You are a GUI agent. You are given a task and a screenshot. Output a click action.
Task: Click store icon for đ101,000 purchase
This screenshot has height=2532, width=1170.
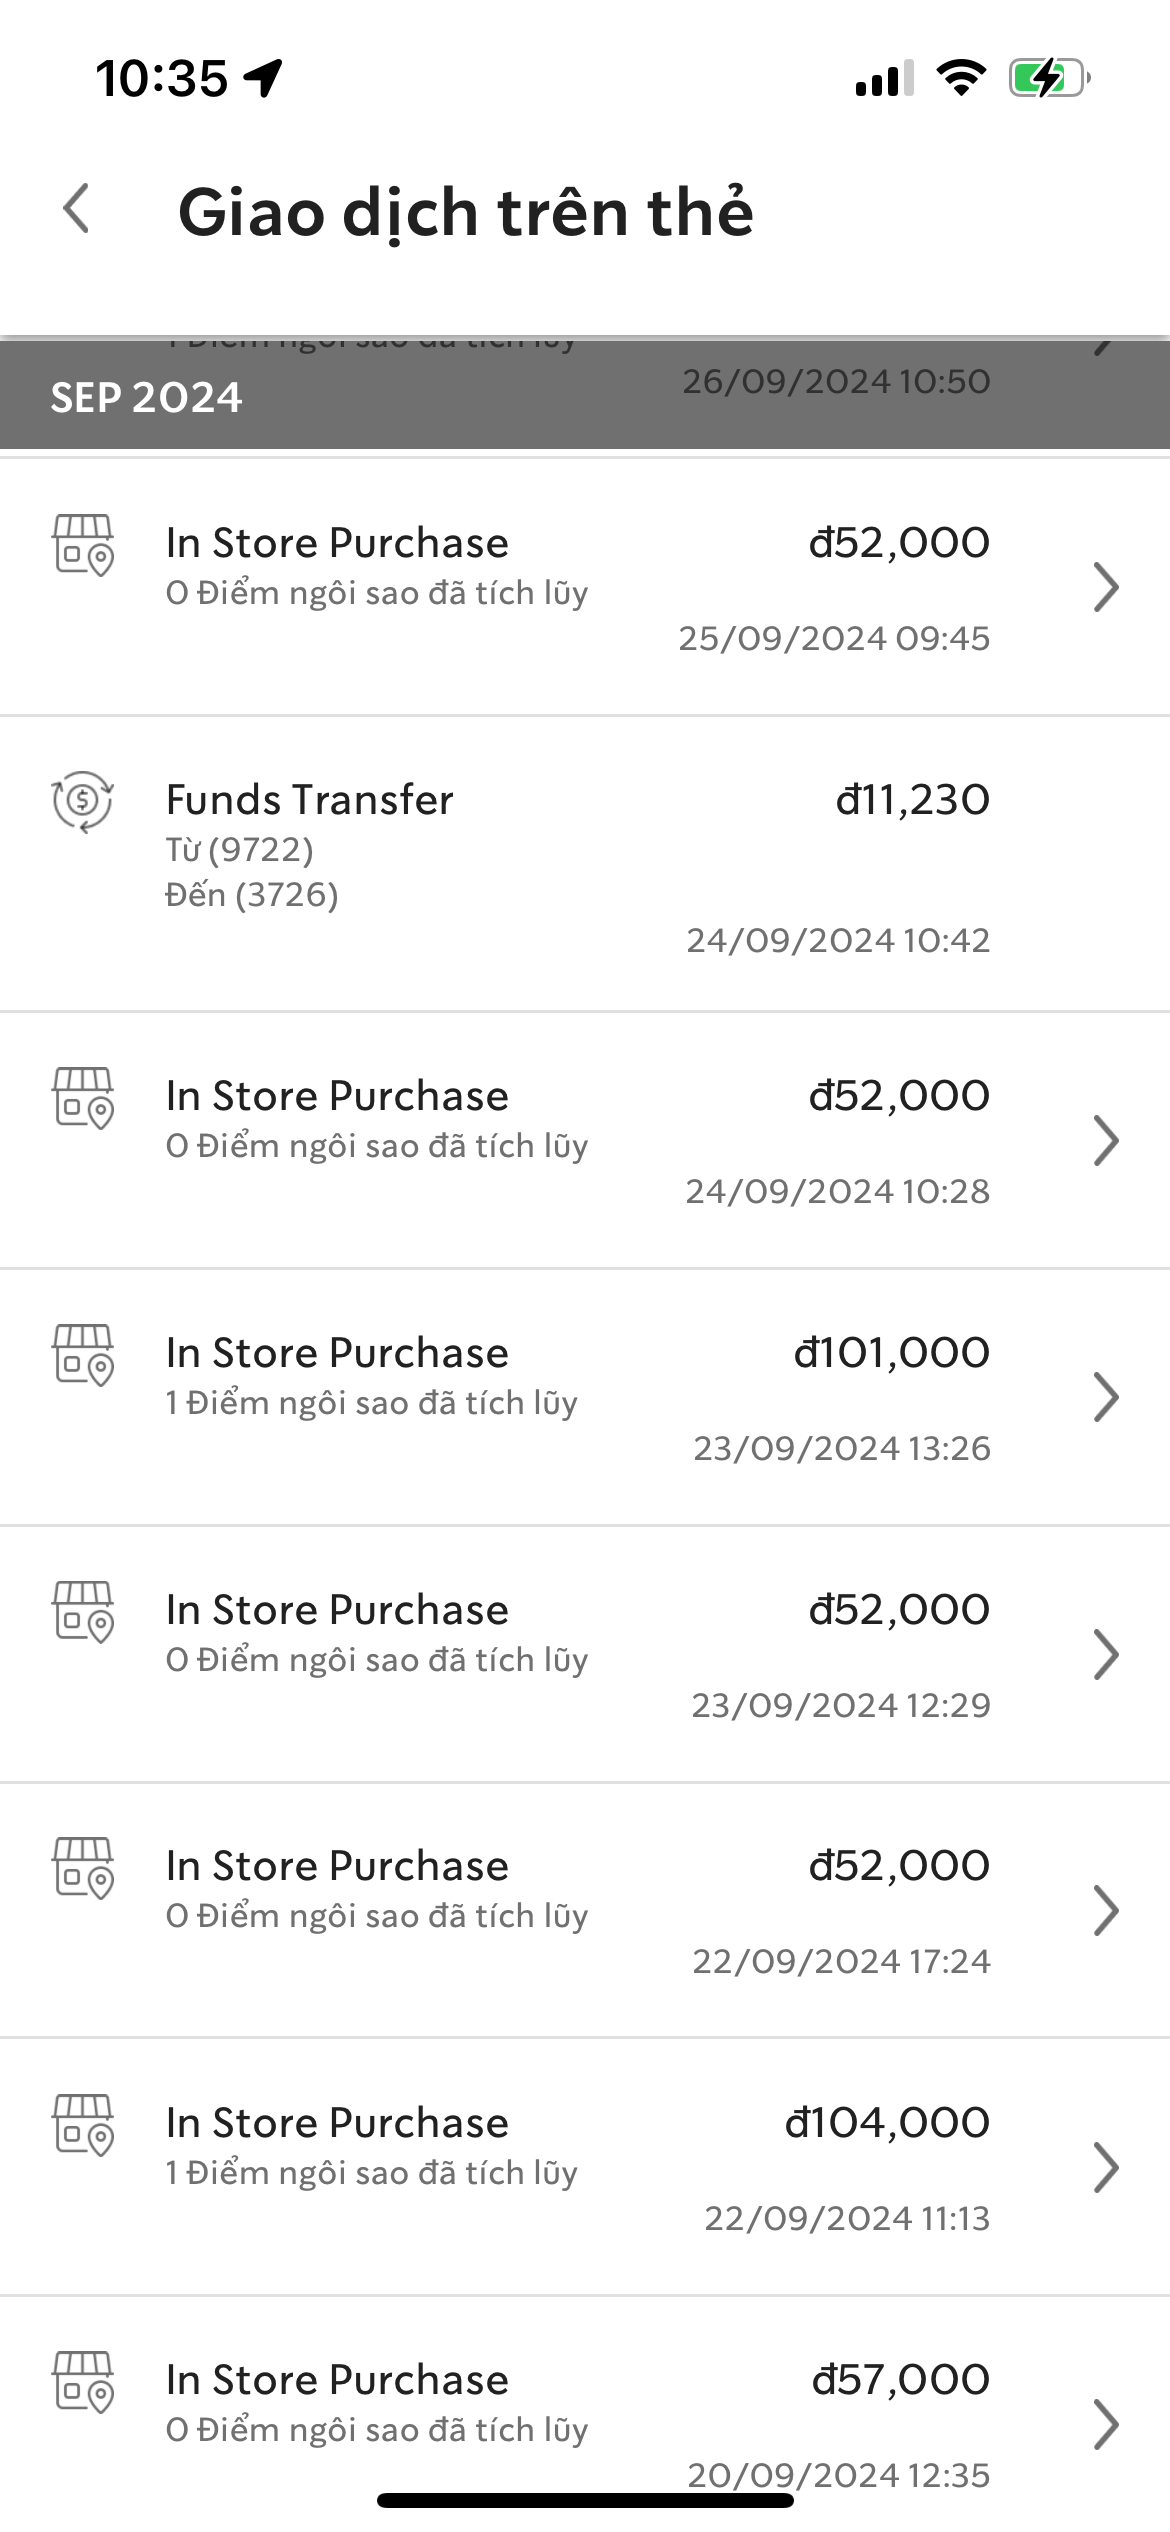(x=83, y=1355)
